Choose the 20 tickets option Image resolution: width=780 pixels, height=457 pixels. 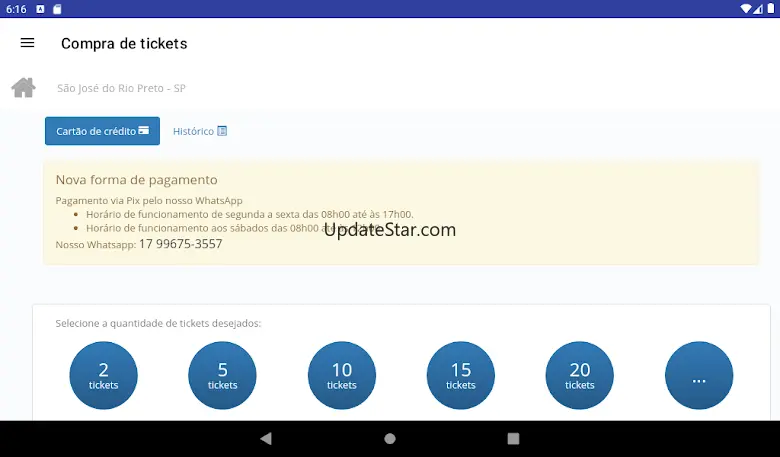pyautogui.click(x=580, y=375)
